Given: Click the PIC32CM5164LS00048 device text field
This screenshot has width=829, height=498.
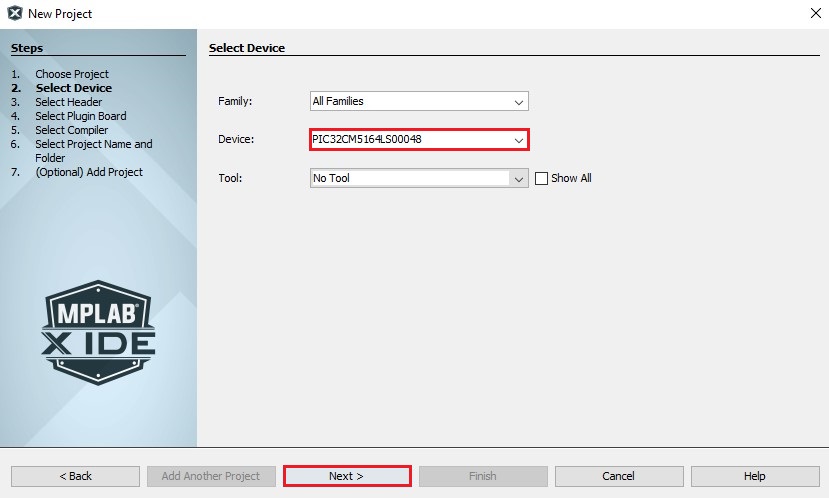Looking at the screenshot, I should click(408, 140).
